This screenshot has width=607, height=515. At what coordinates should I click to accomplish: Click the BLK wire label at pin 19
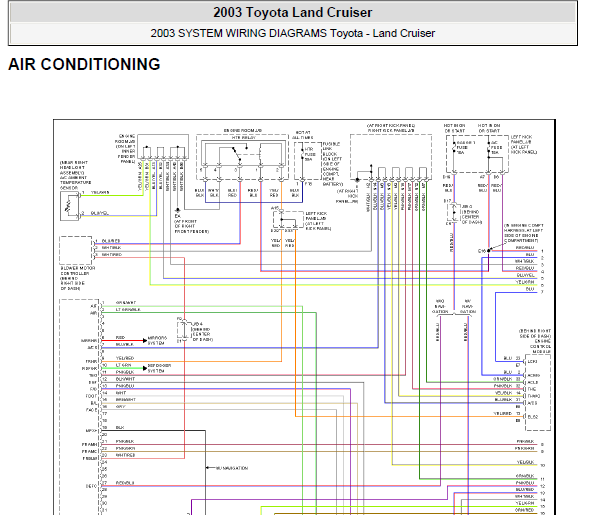click(120, 427)
